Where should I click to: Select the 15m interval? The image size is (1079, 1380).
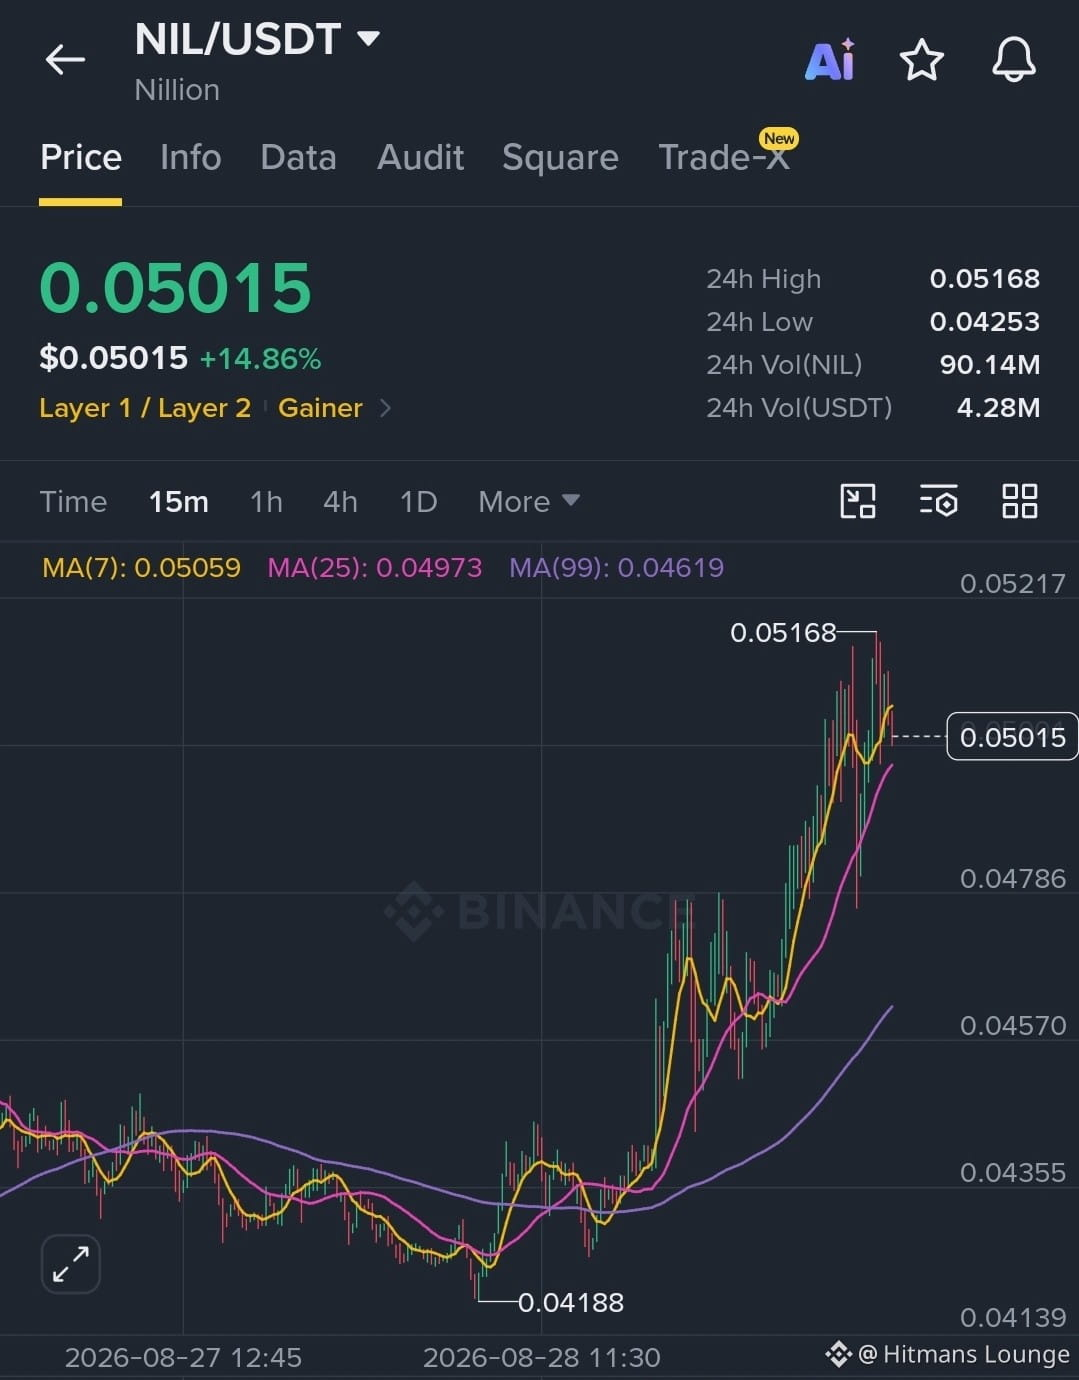coord(179,501)
